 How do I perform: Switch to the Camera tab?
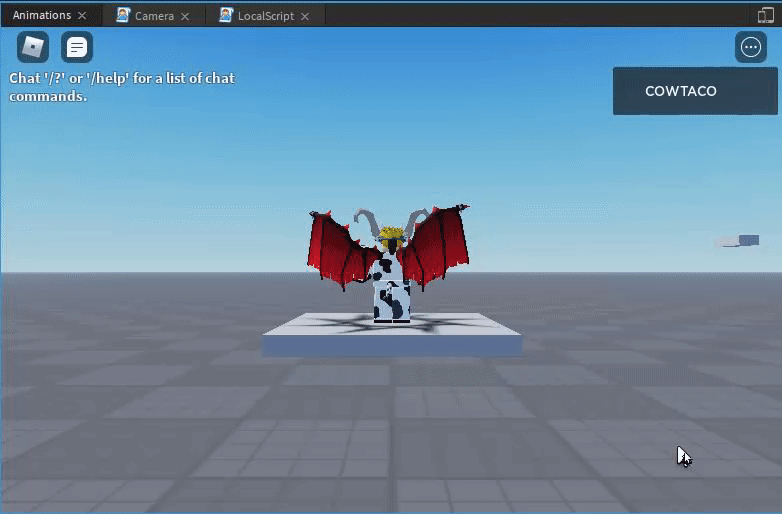pyautogui.click(x=154, y=16)
